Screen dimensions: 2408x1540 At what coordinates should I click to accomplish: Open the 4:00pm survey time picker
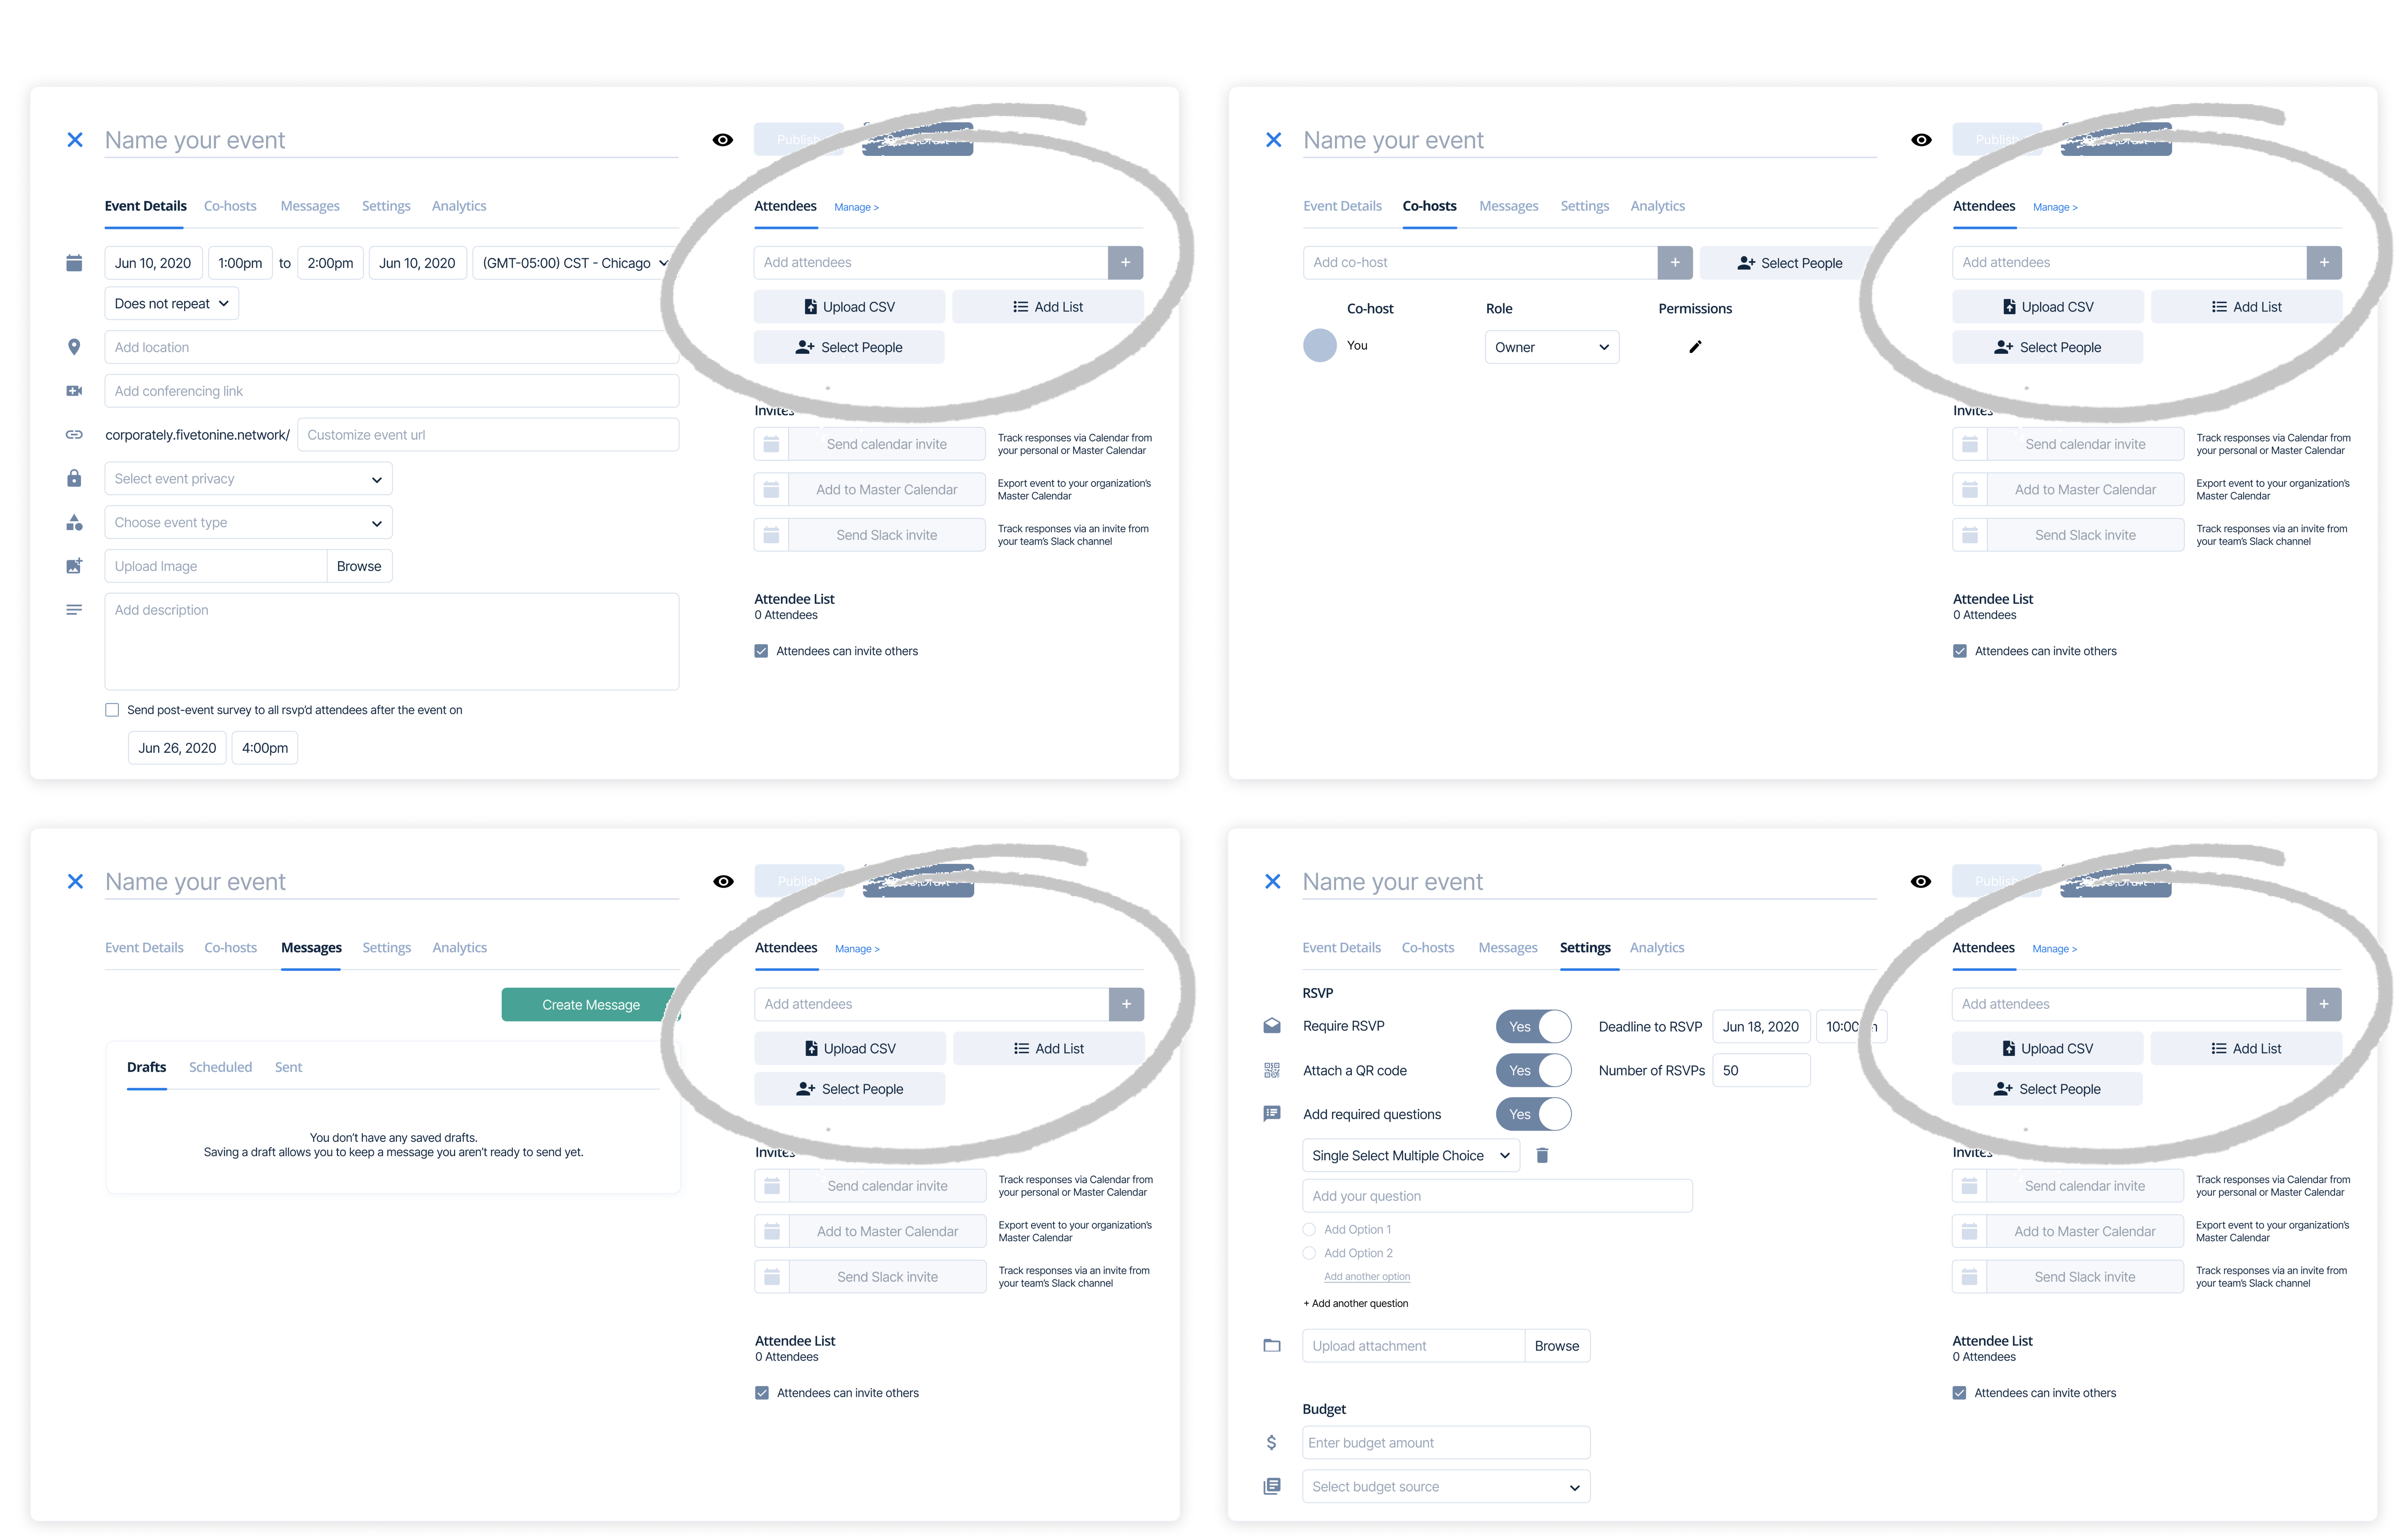coord(265,748)
